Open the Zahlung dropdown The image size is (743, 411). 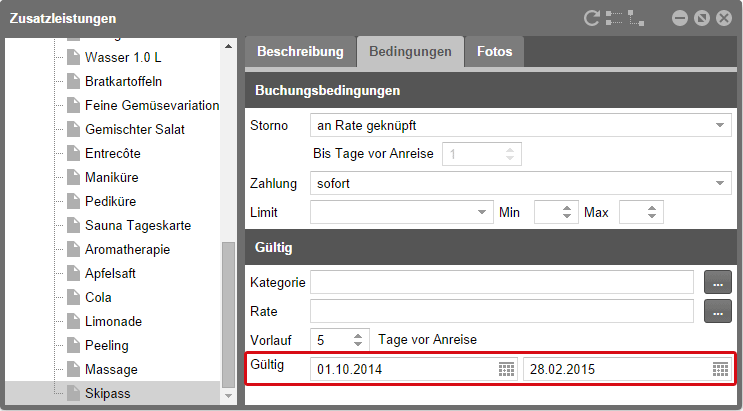(x=721, y=184)
